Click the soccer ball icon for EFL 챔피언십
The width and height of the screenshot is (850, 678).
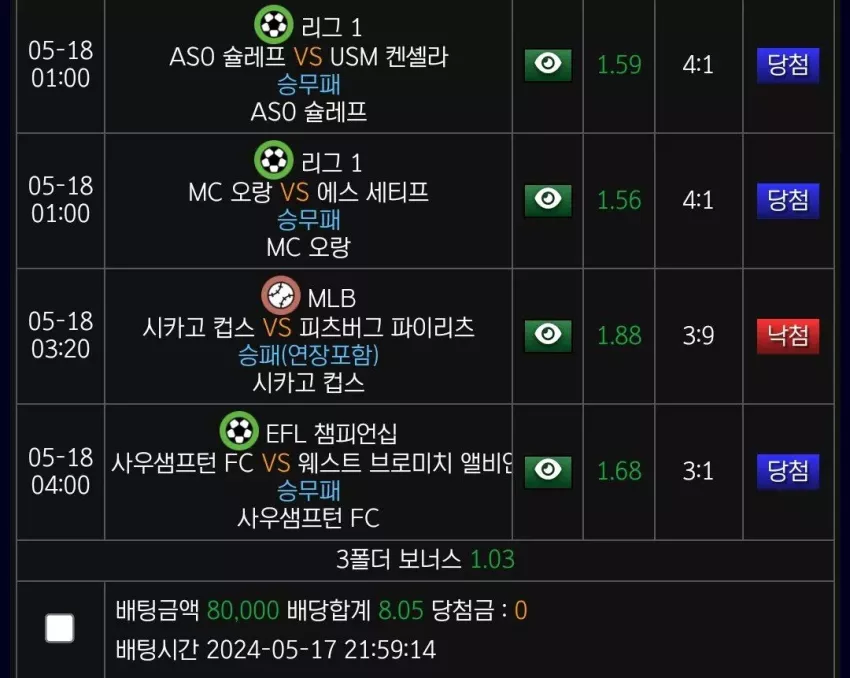click(x=239, y=431)
